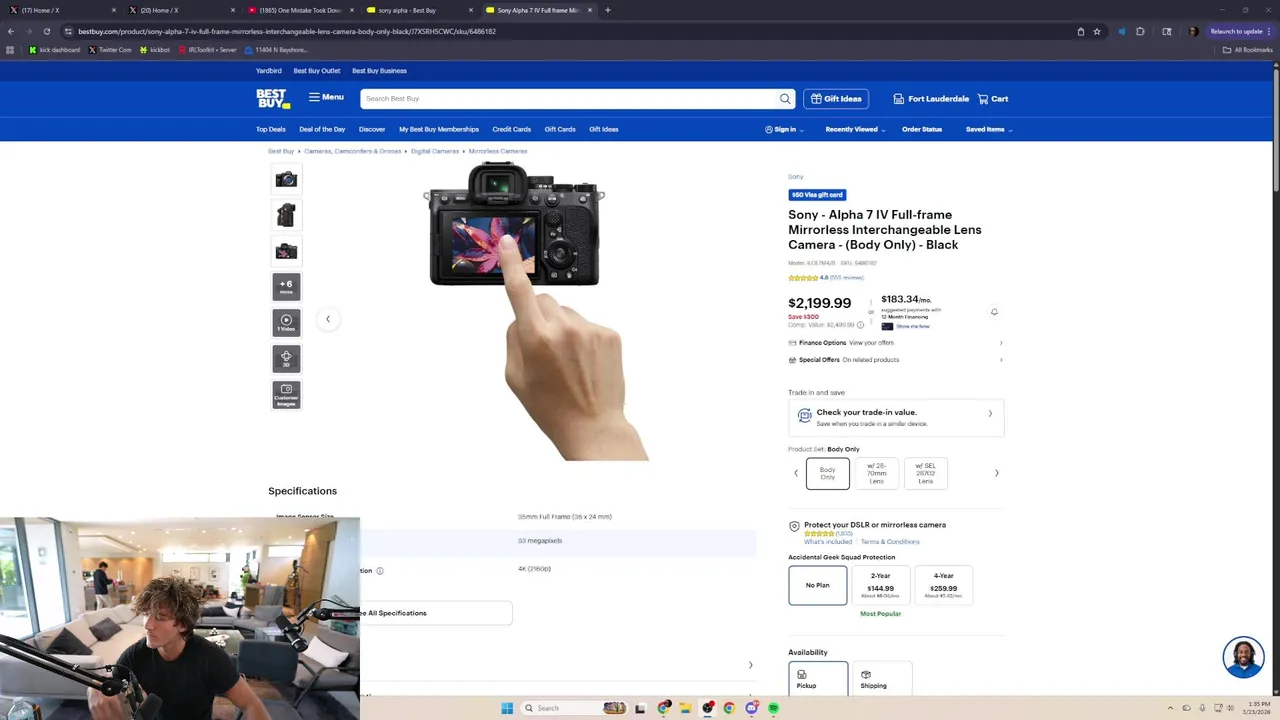Screen dimensions: 1280x720
Task: Show previous product set options arrow
Action: pyautogui.click(x=796, y=473)
